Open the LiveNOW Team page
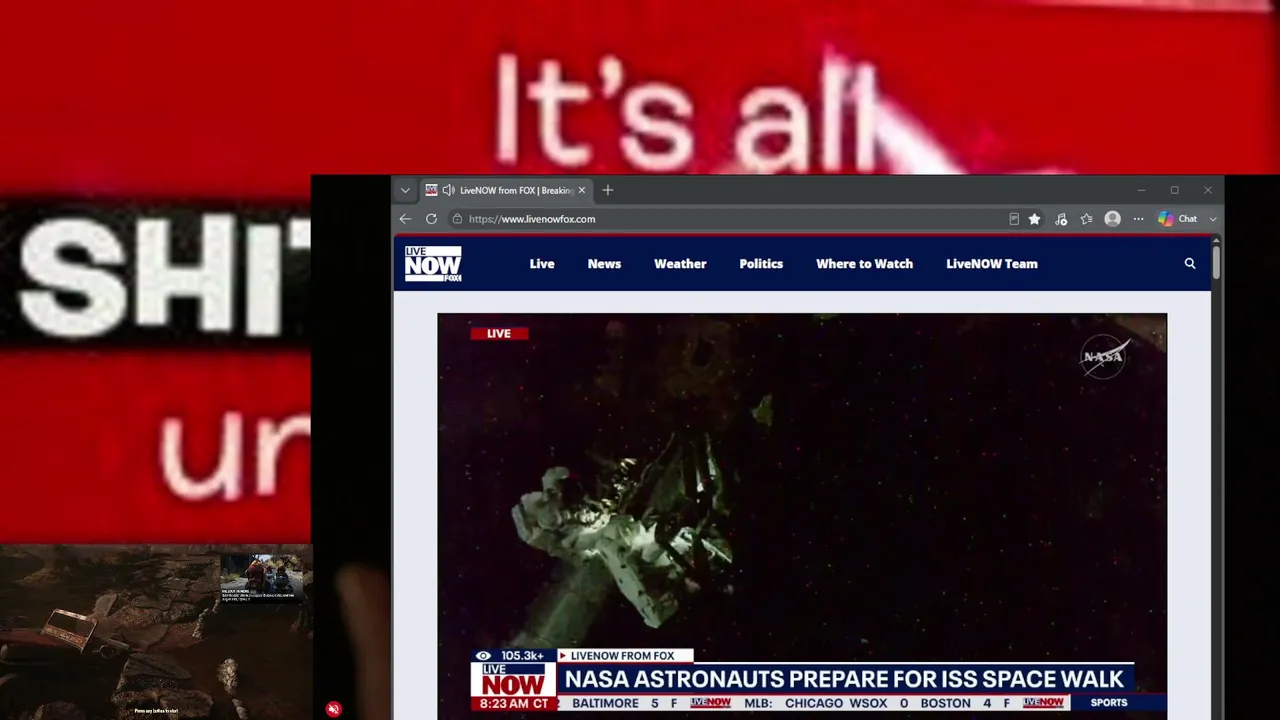 tap(992, 264)
